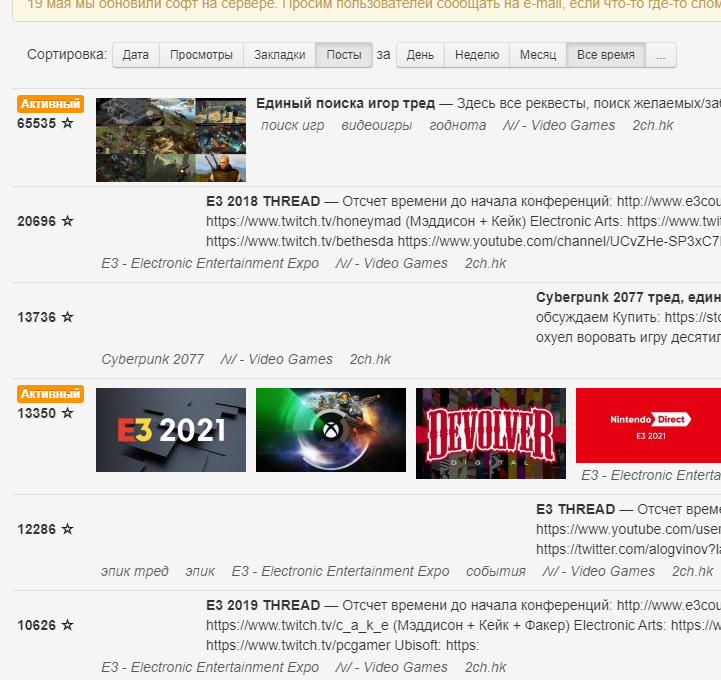Sort threads by Дата
721x680 pixels.
coord(136,55)
